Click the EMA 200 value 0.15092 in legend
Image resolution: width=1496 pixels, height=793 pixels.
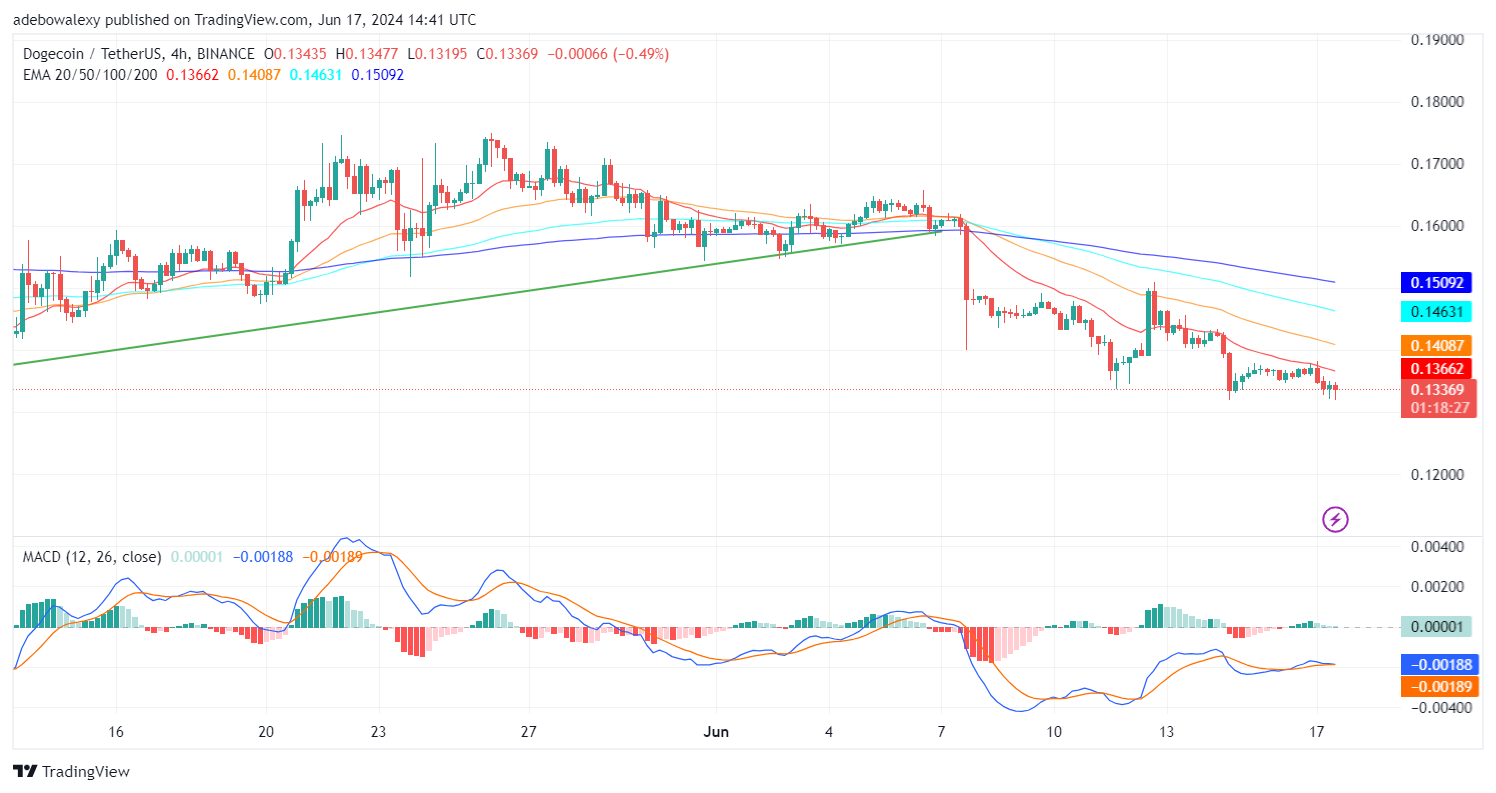(378, 74)
